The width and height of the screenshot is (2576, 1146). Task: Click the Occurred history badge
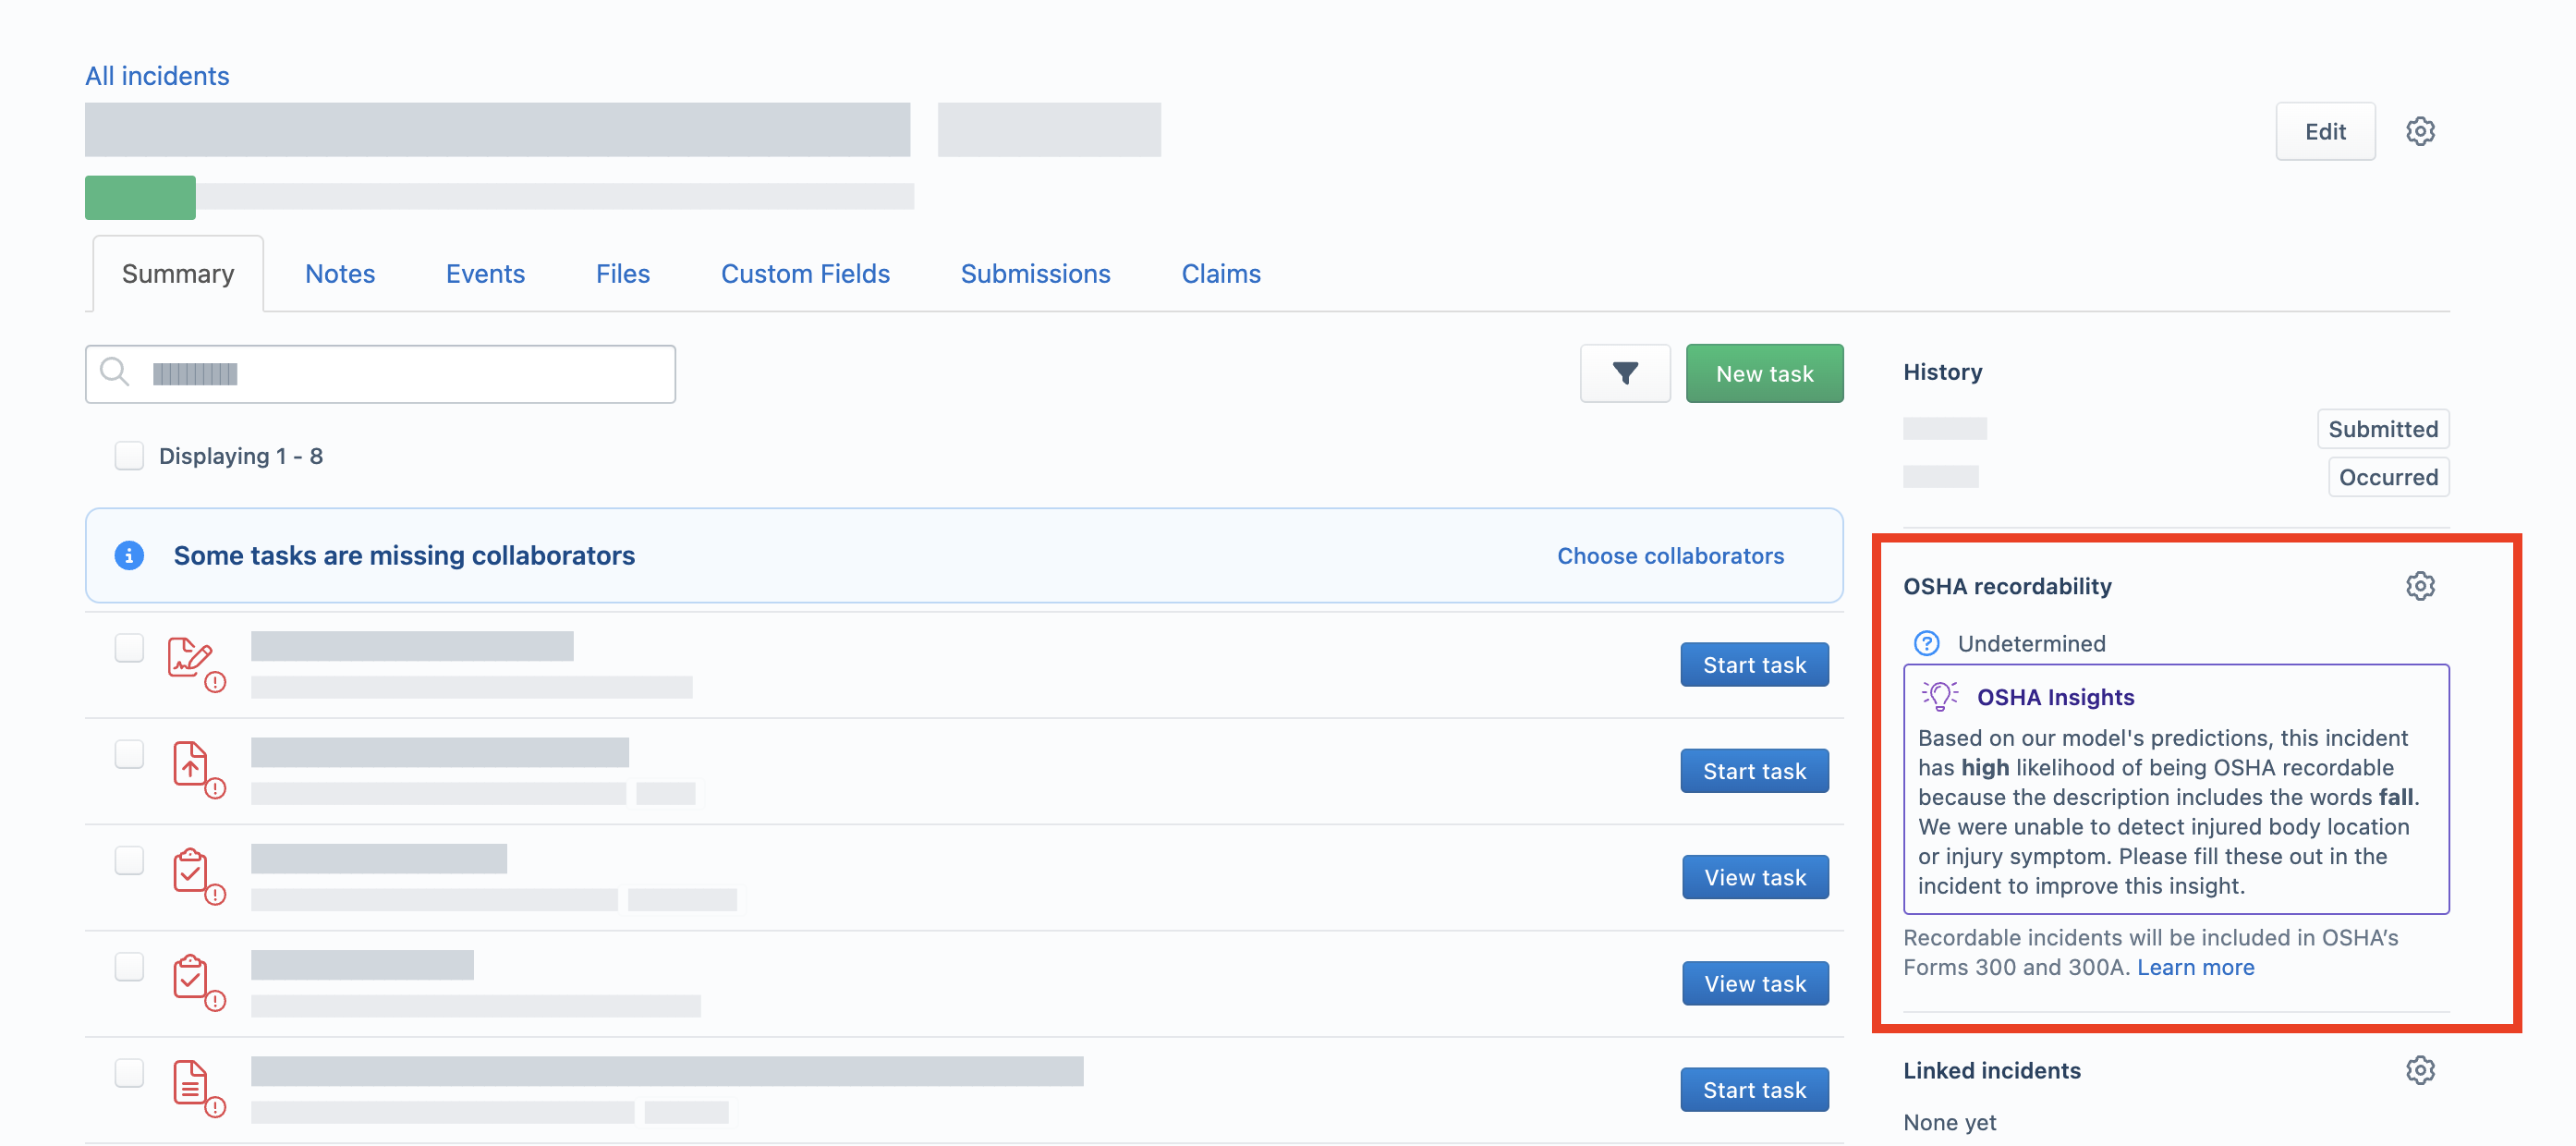click(x=2388, y=477)
